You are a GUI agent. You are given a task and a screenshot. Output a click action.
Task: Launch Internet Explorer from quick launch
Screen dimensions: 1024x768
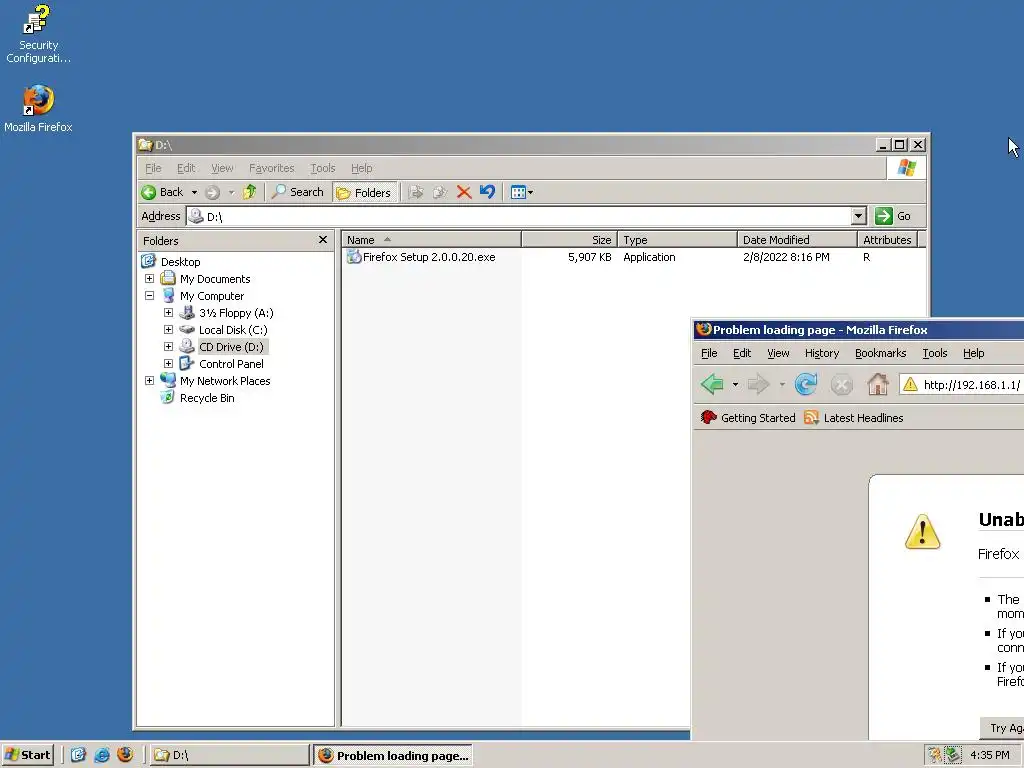click(x=102, y=755)
